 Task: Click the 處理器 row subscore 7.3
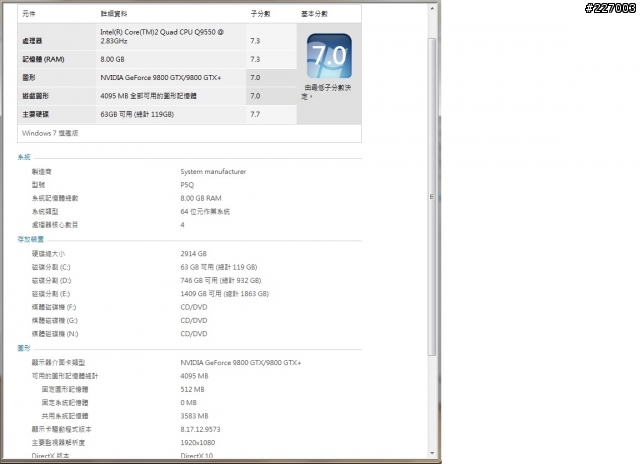click(255, 41)
